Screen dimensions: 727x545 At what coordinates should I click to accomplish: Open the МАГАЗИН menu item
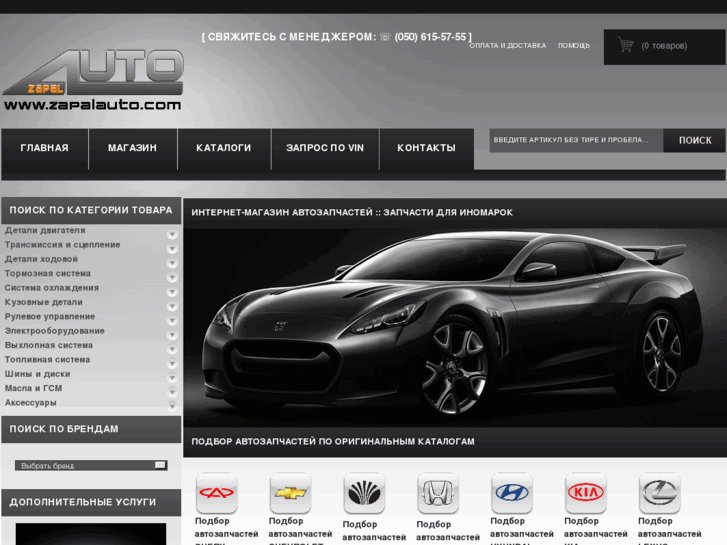(x=133, y=148)
